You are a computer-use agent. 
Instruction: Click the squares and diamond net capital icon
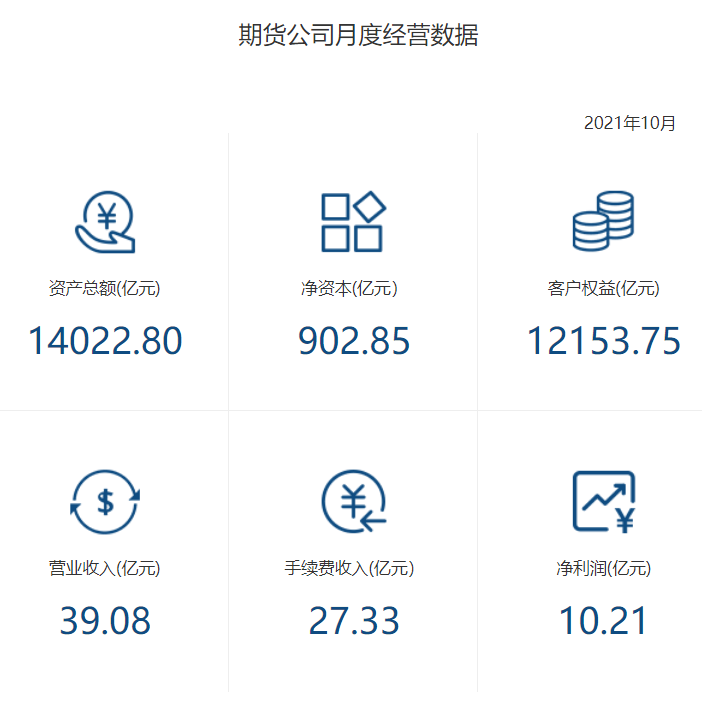click(x=354, y=221)
